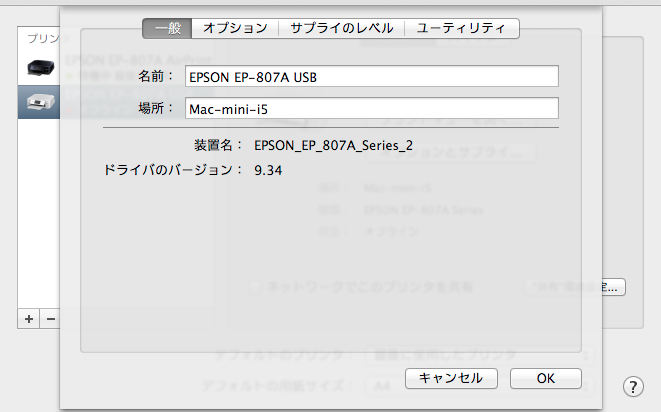Open help with the question mark button

(x=633, y=386)
